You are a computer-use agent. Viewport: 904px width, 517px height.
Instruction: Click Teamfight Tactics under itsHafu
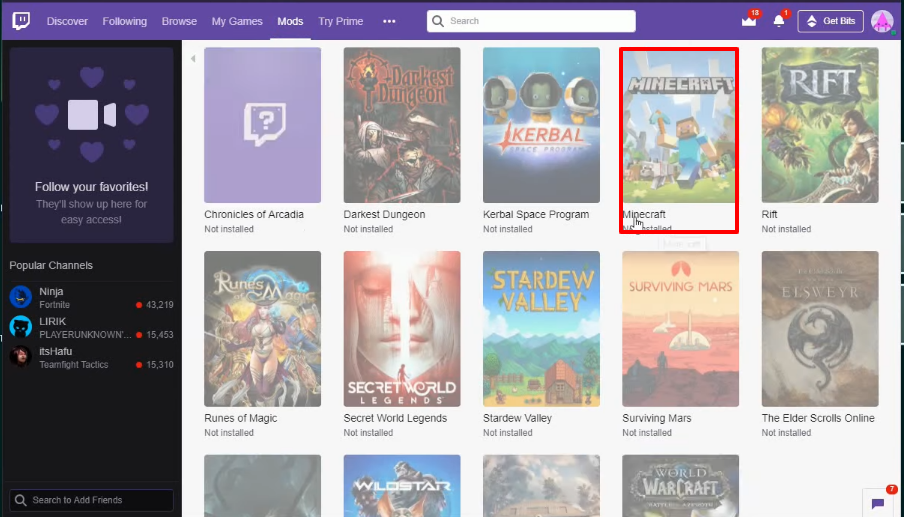click(74, 365)
